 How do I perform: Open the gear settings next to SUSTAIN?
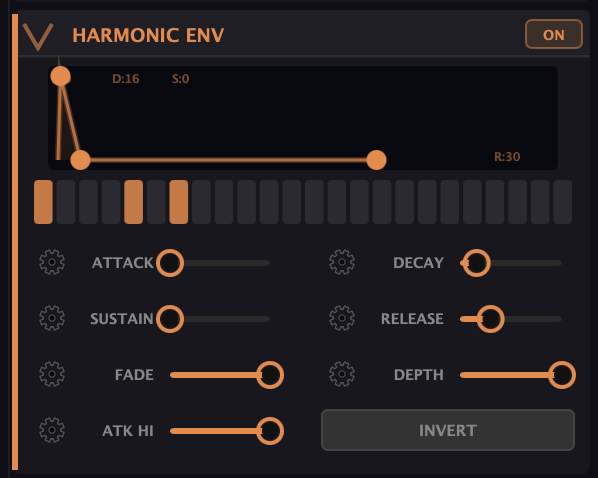click(x=52, y=318)
